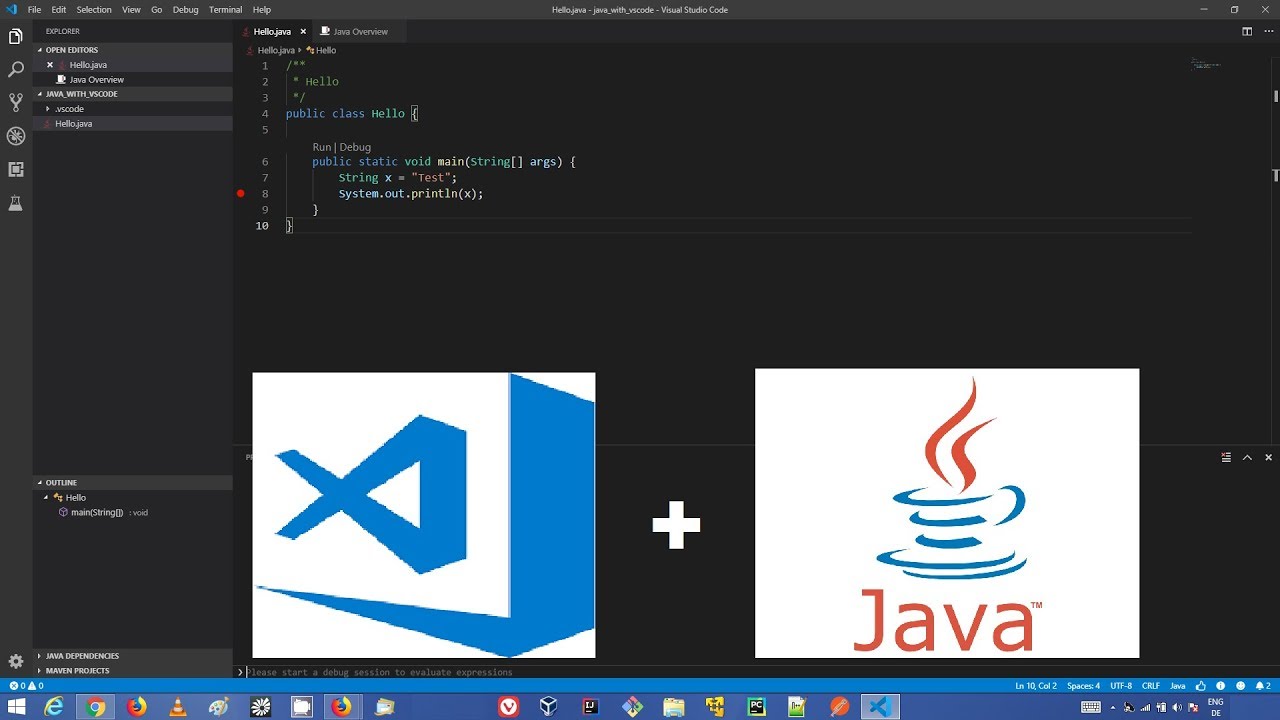Click the thumbs-up icon in status bar
Viewport: 1280px width, 720px height.
click(1201, 686)
